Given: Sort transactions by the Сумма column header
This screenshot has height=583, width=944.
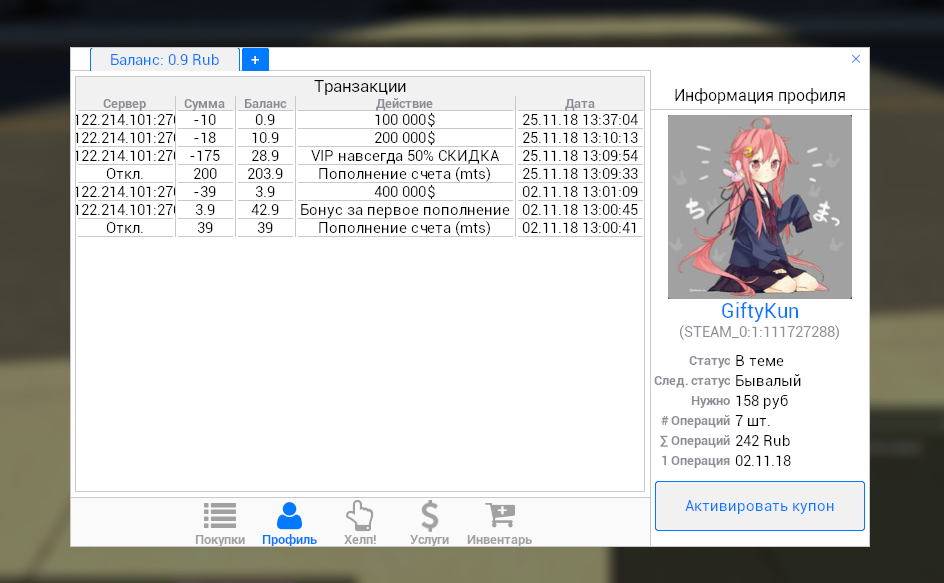Looking at the screenshot, I should click(x=205, y=104).
